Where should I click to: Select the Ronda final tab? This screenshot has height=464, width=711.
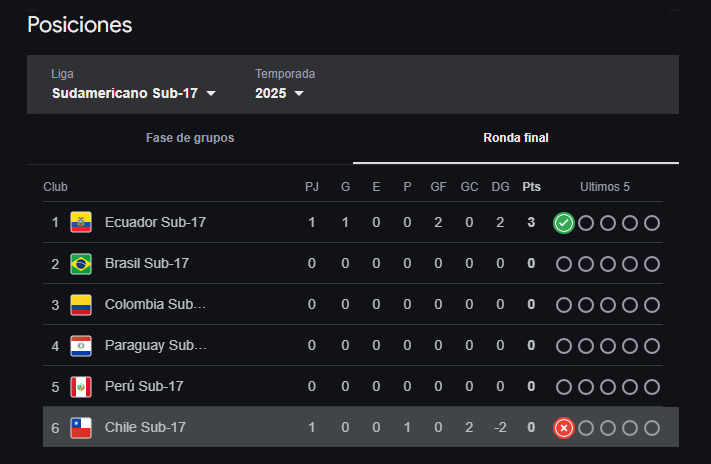click(x=516, y=138)
